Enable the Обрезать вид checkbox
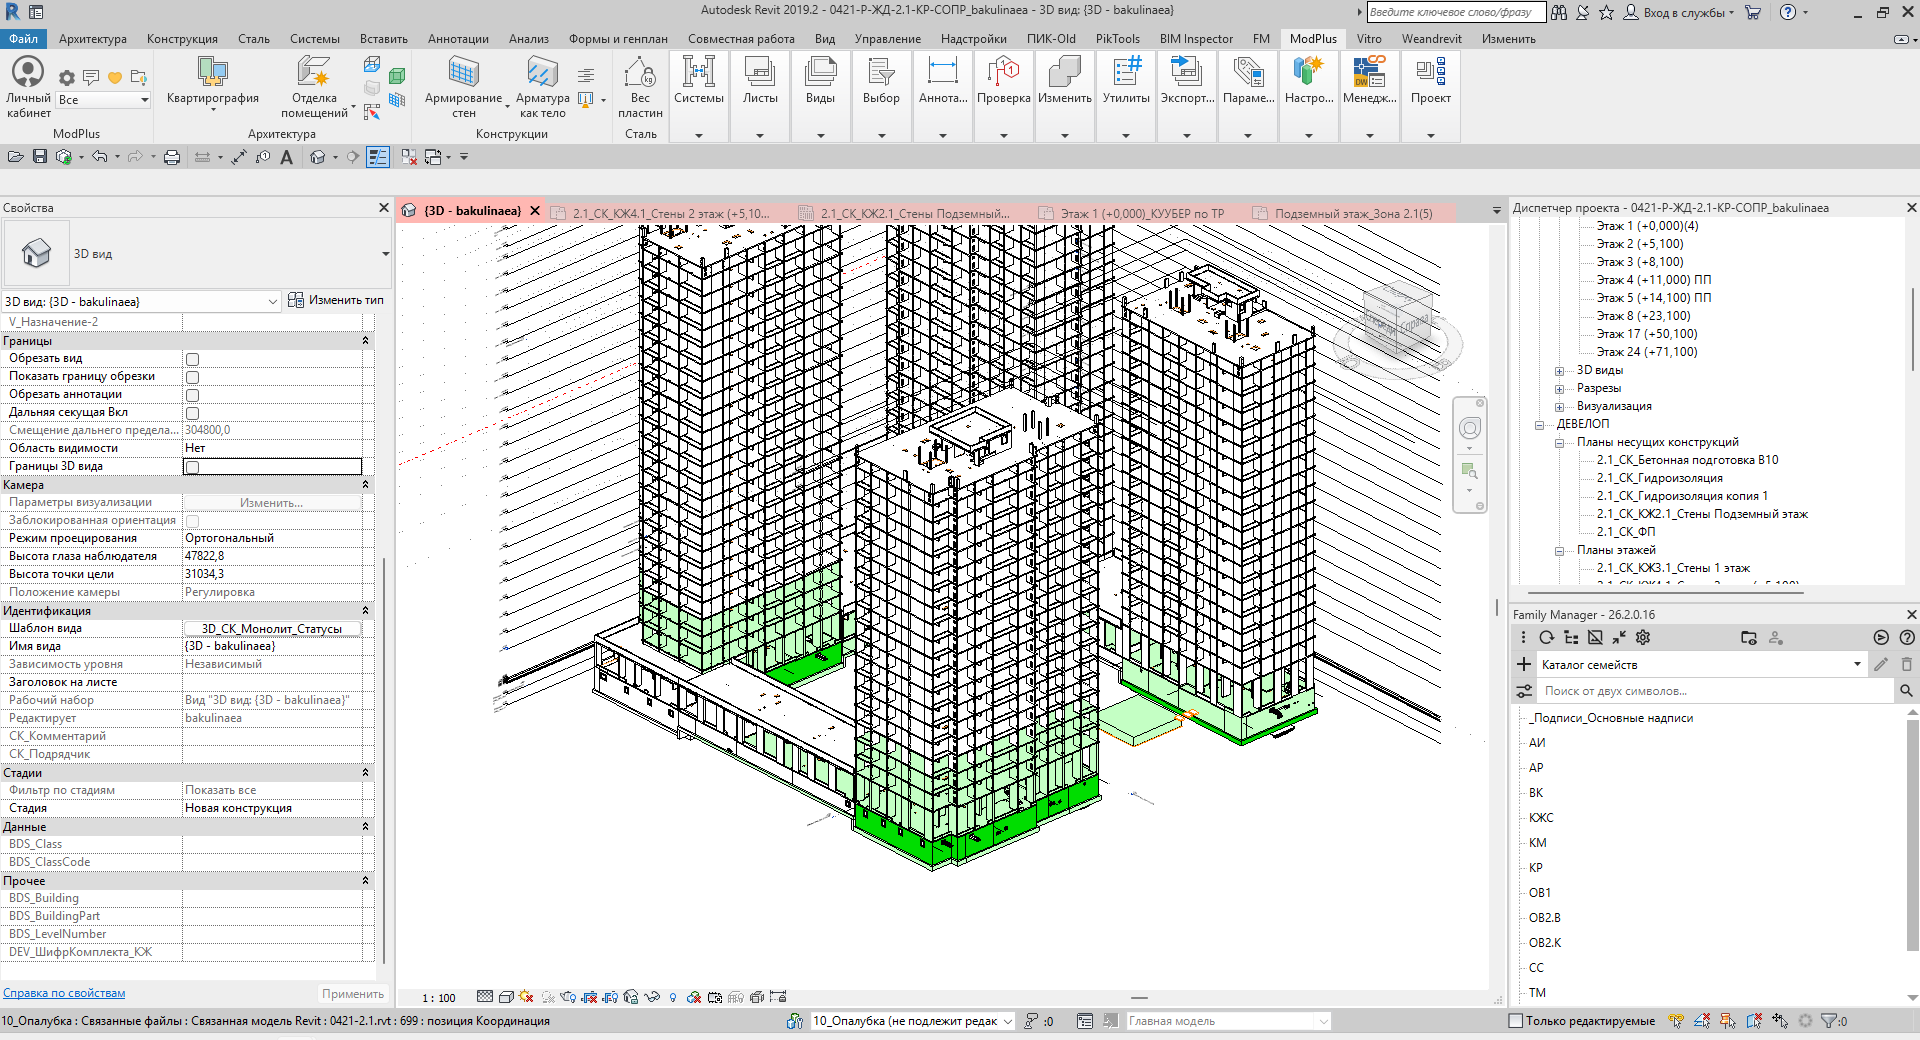 coord(192,359)
